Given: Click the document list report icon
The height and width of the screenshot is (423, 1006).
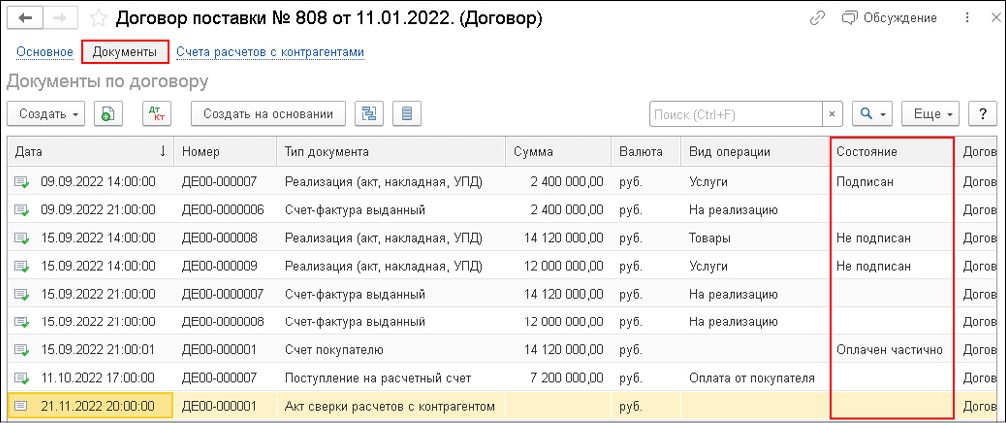Looking at the screenshot, I should (x=407, y=114).
